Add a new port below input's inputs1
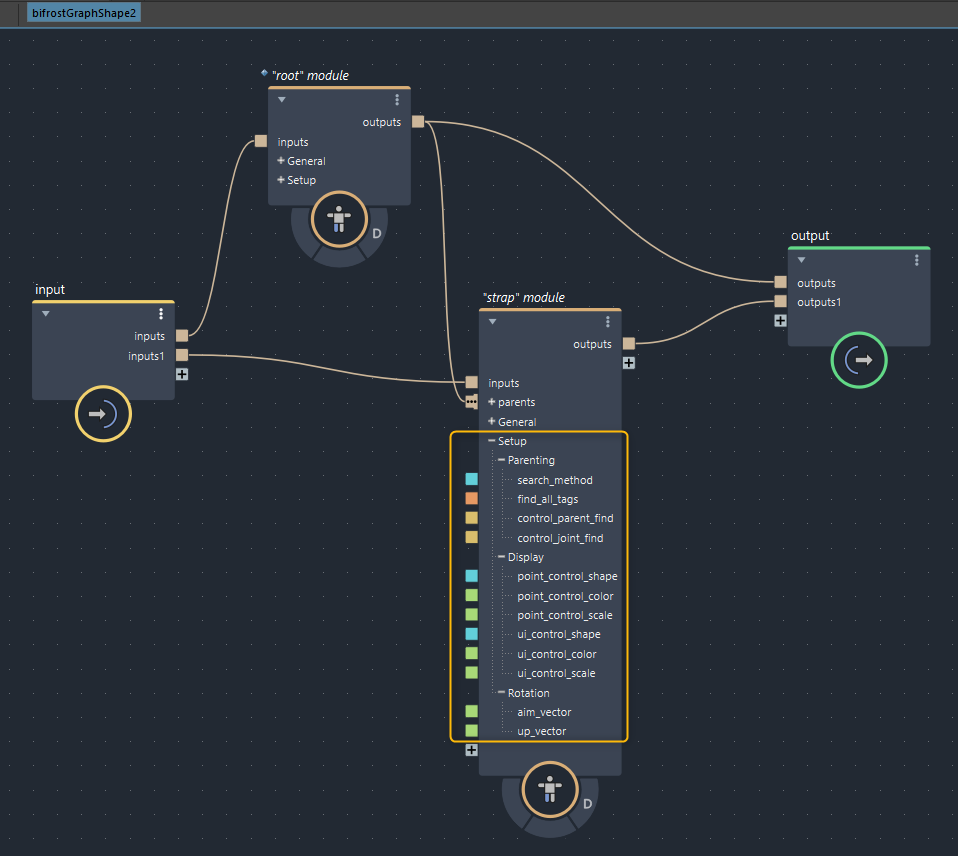The height and width of the screenshot is (856, 958). pyautogui.click(x=182, y=375)
